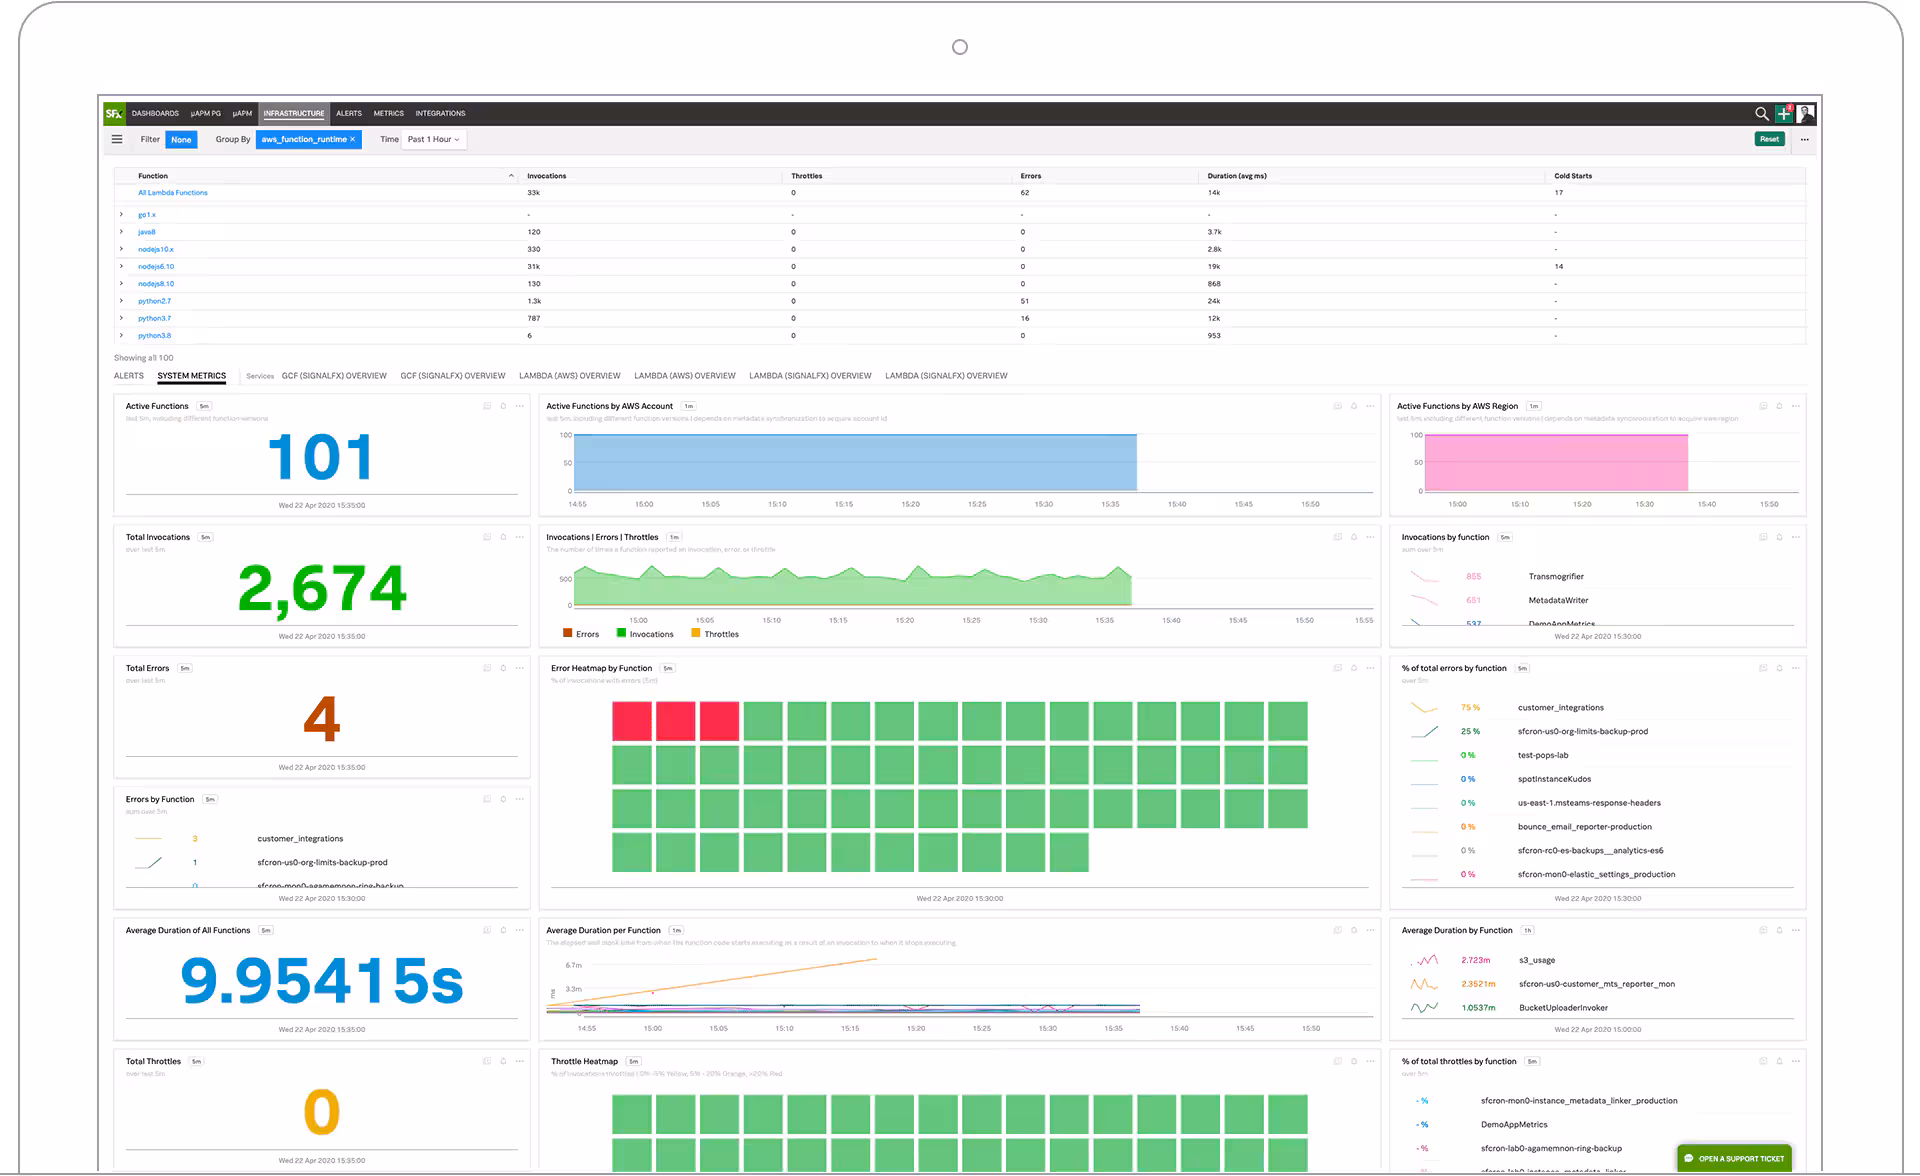Open search with the magnifier icon

1762,114
